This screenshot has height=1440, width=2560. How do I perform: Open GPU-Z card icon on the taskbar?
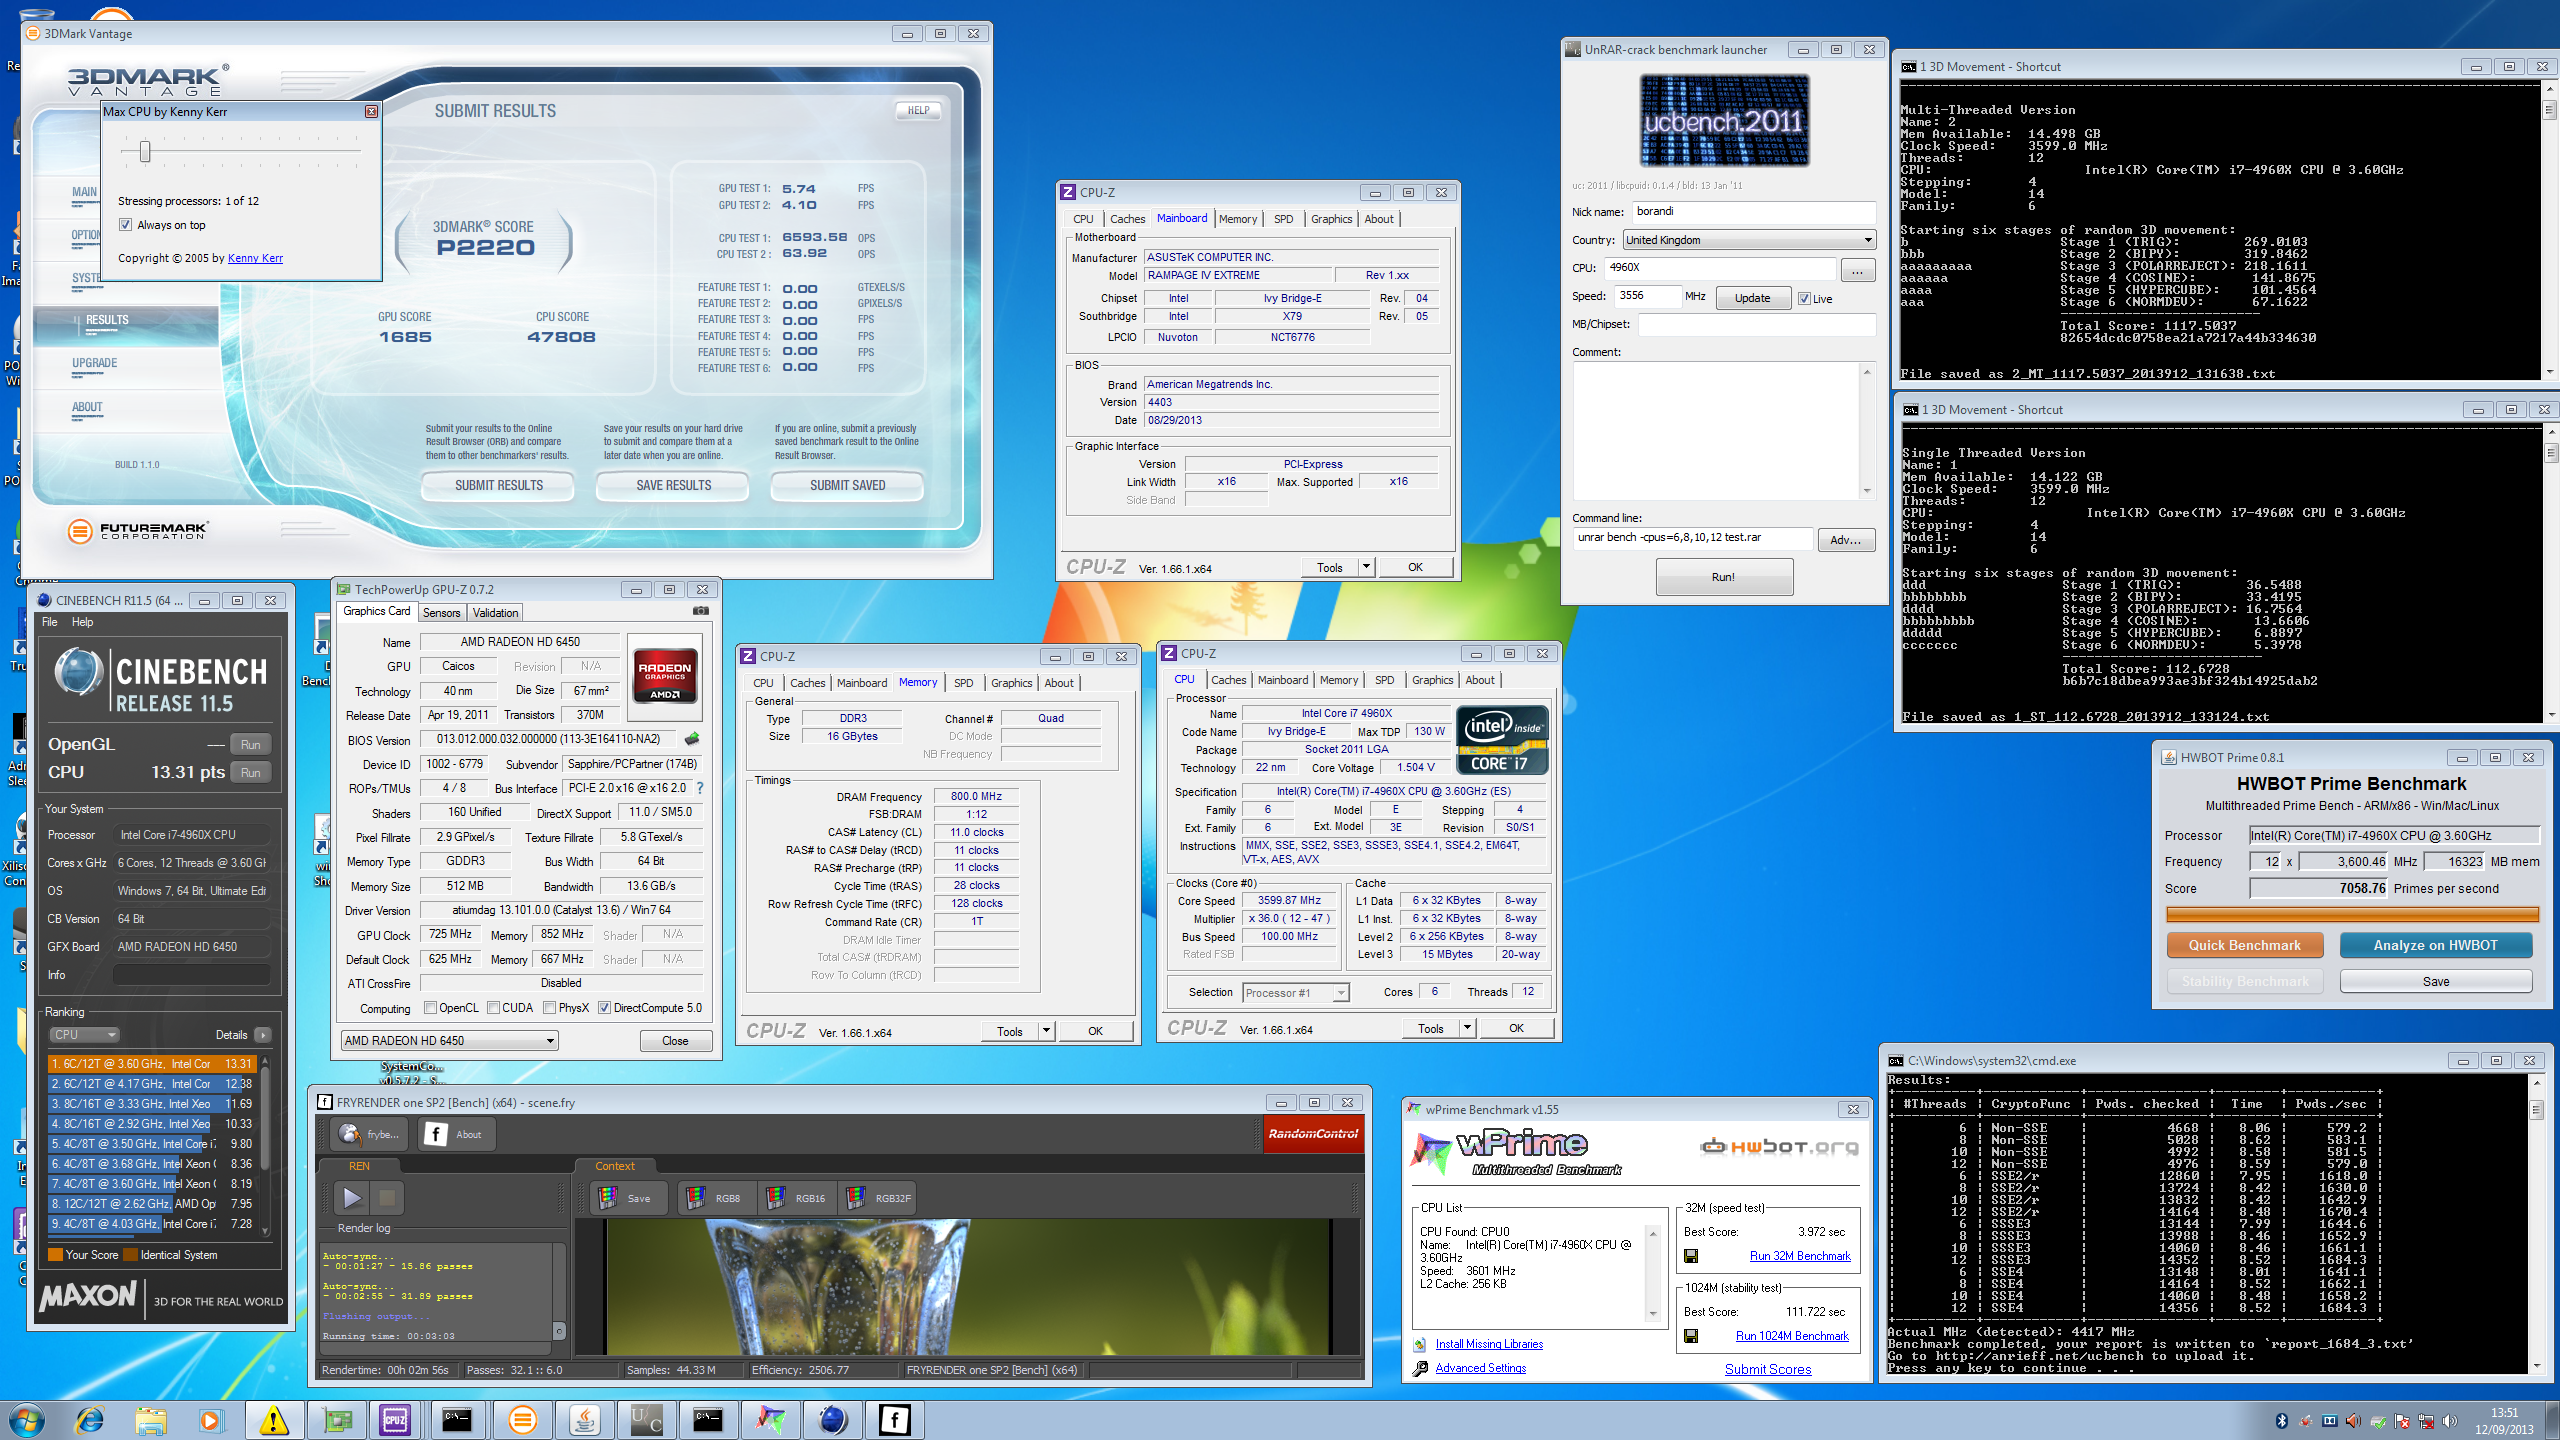click(338, 1419)
